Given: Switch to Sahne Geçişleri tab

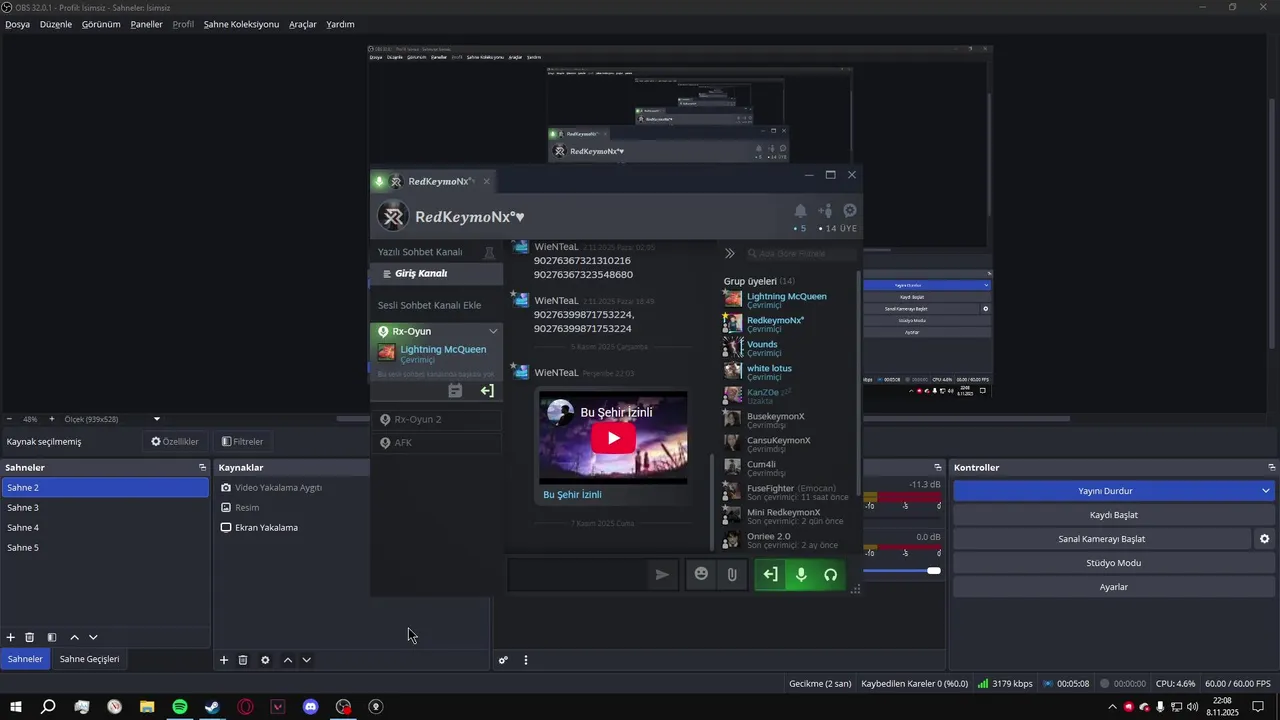Looking at the screenshot, I should [x=89, y=659].
